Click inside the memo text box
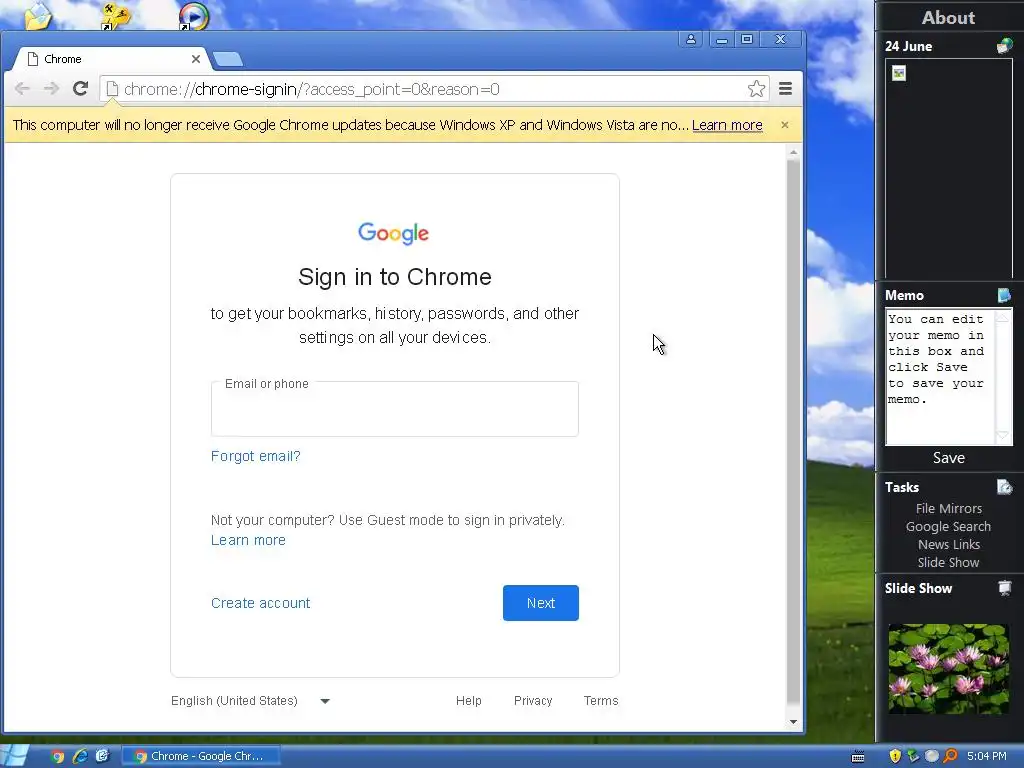1024x768 pixels. tap(940, 378)
